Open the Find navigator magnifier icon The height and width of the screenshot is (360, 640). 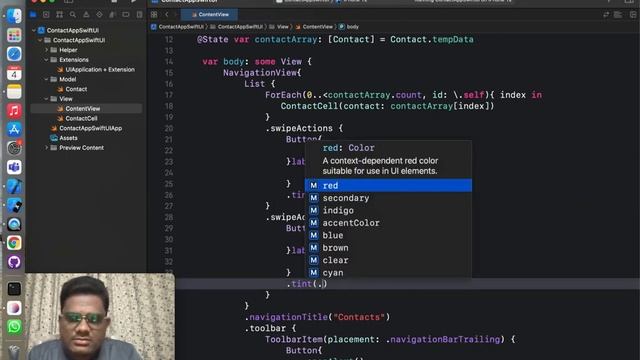[x=73, y=15]
